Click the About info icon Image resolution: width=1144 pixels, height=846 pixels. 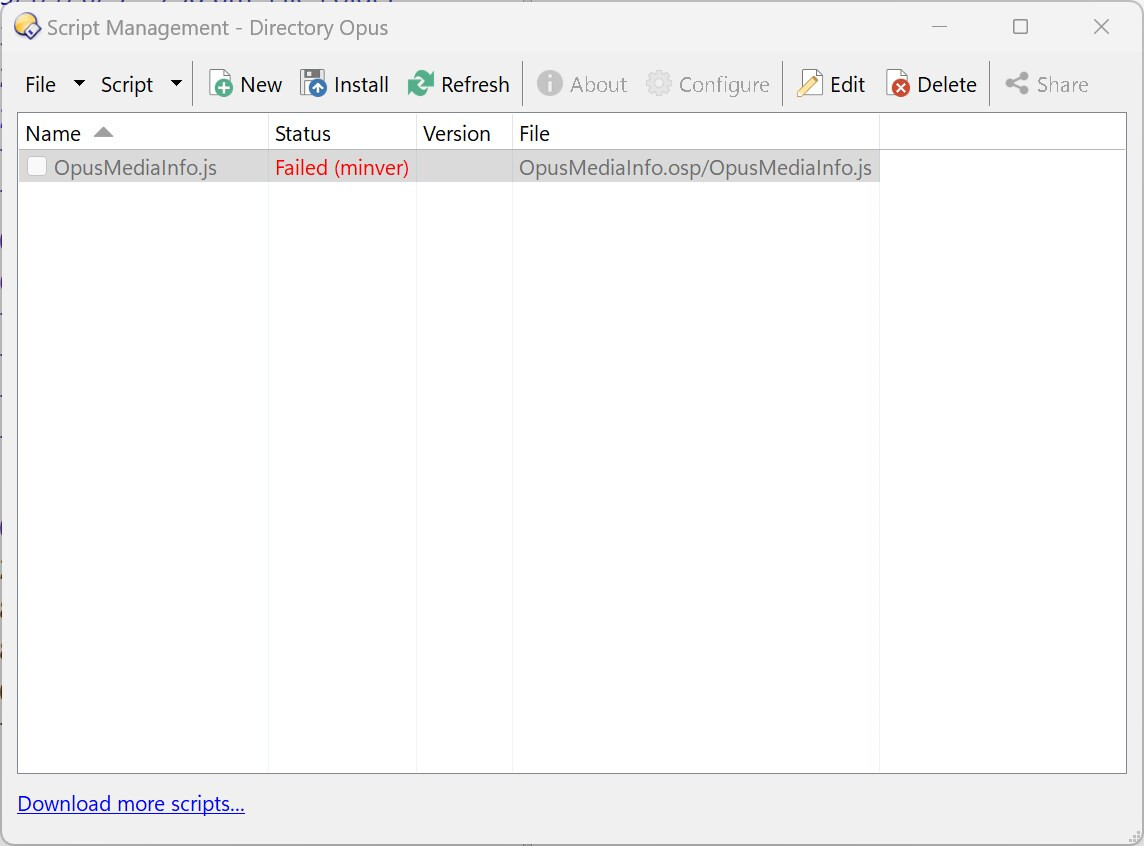point(549,84)
